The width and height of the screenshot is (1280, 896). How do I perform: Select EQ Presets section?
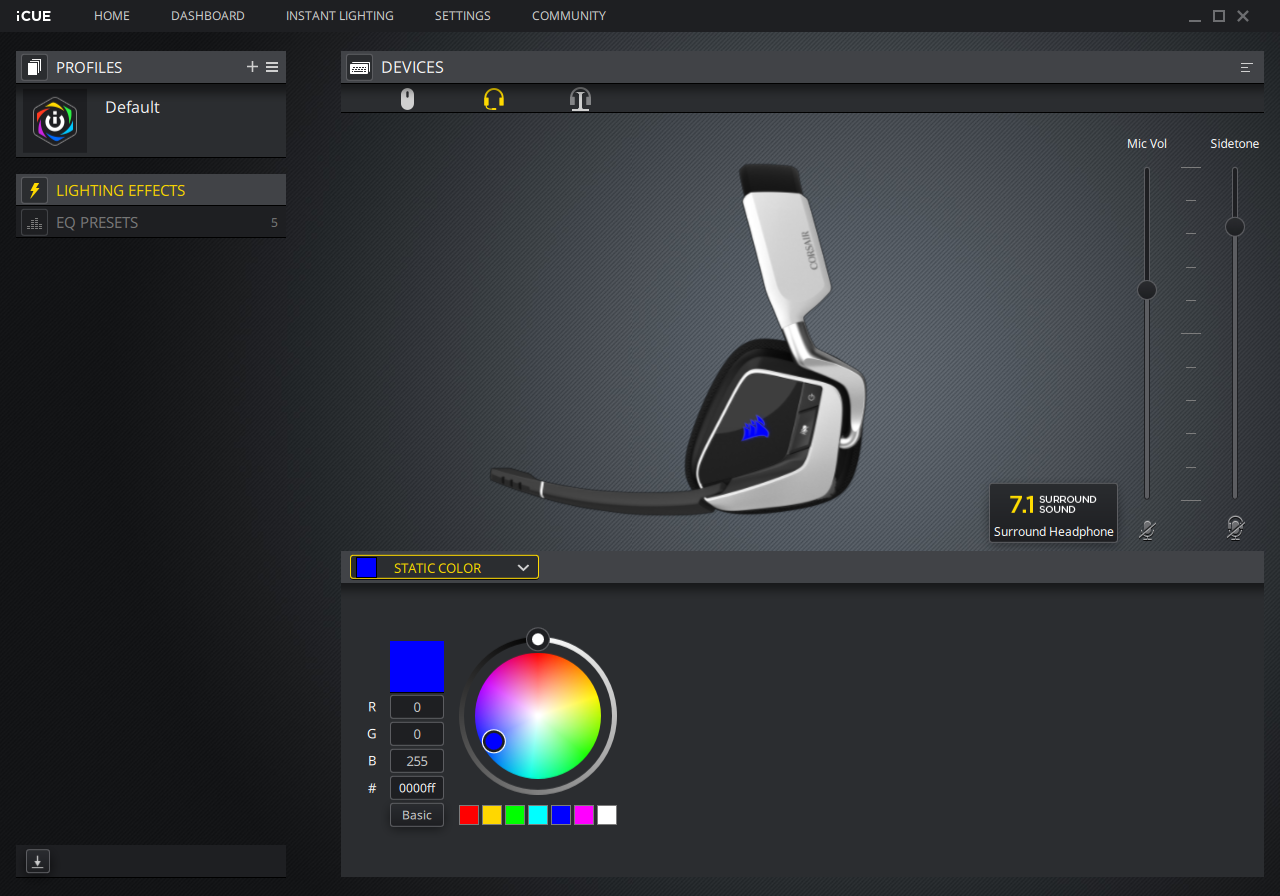(x=151, y=223)
